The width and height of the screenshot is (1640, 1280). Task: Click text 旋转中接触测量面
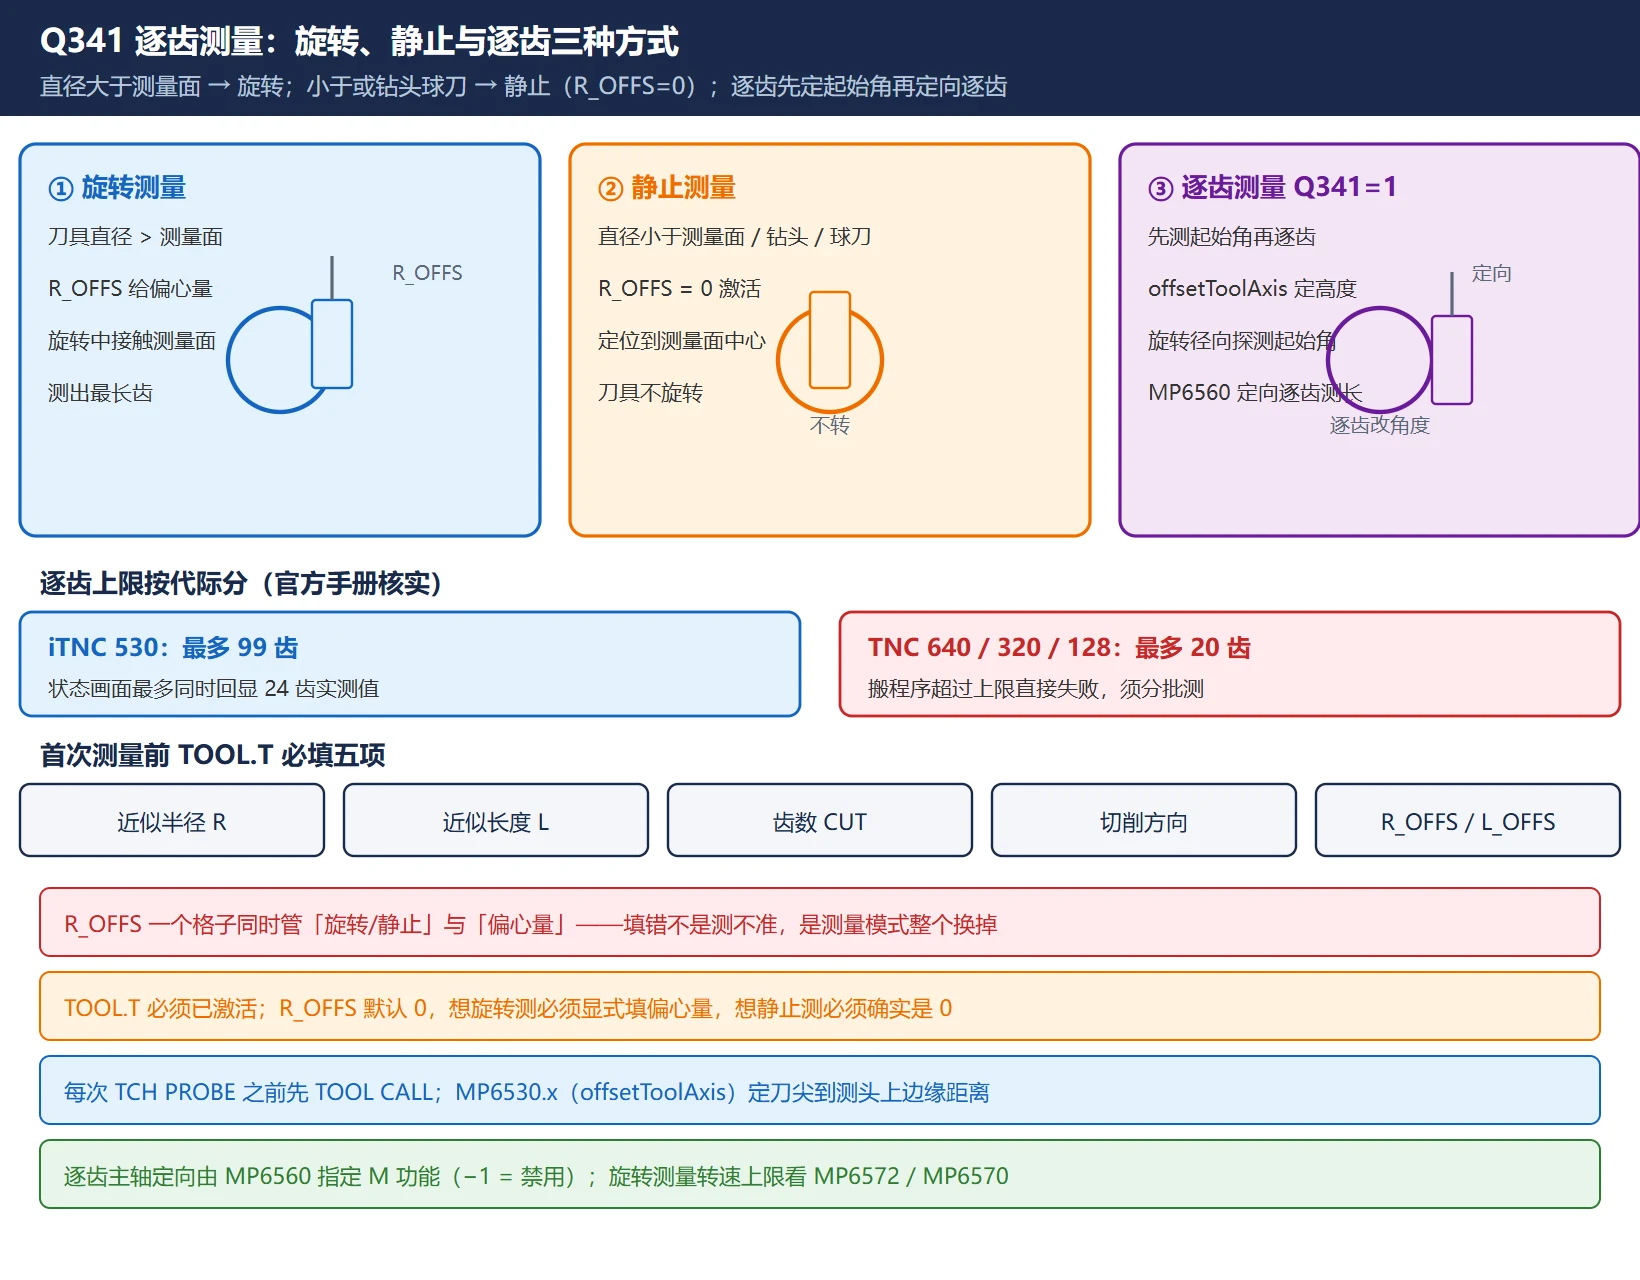point(132,340)
